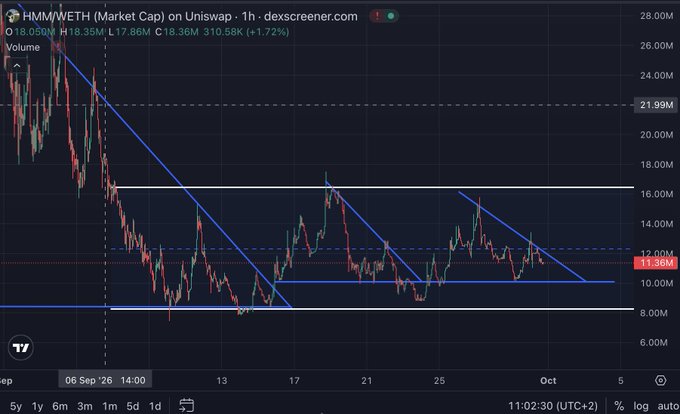Click the 18.00M price axis label
Screen dimensions: 680x414
coord(657,165)
